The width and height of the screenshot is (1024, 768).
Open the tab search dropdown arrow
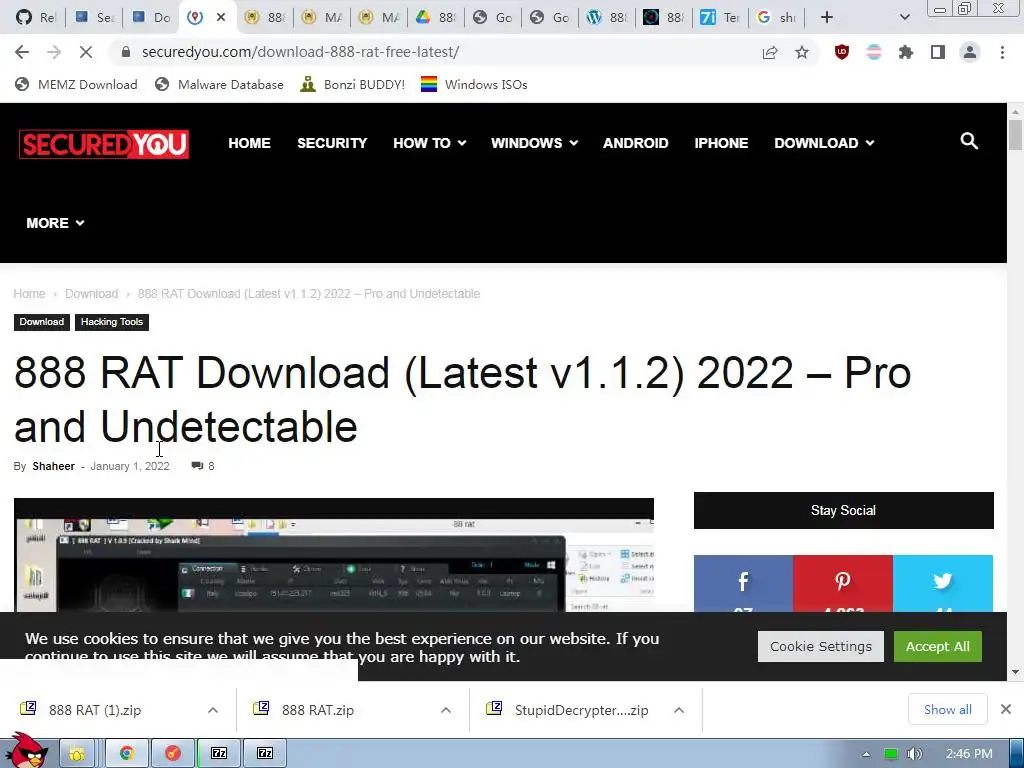904,18
